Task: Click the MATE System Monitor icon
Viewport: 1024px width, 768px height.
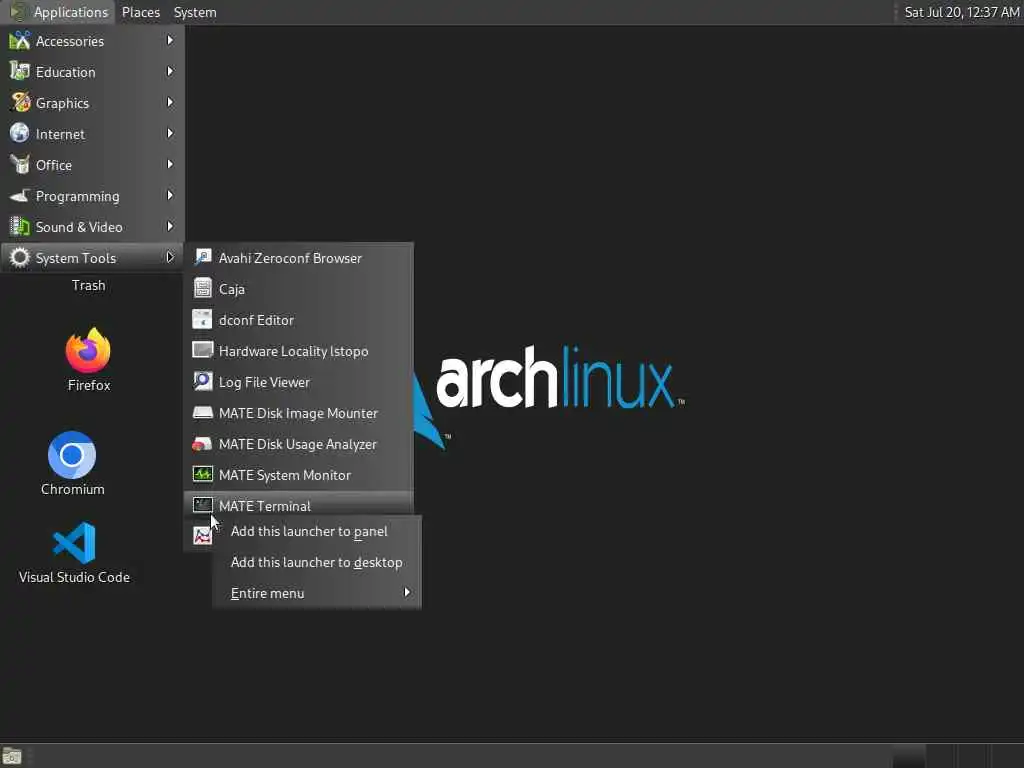Action: click(202, 475)
